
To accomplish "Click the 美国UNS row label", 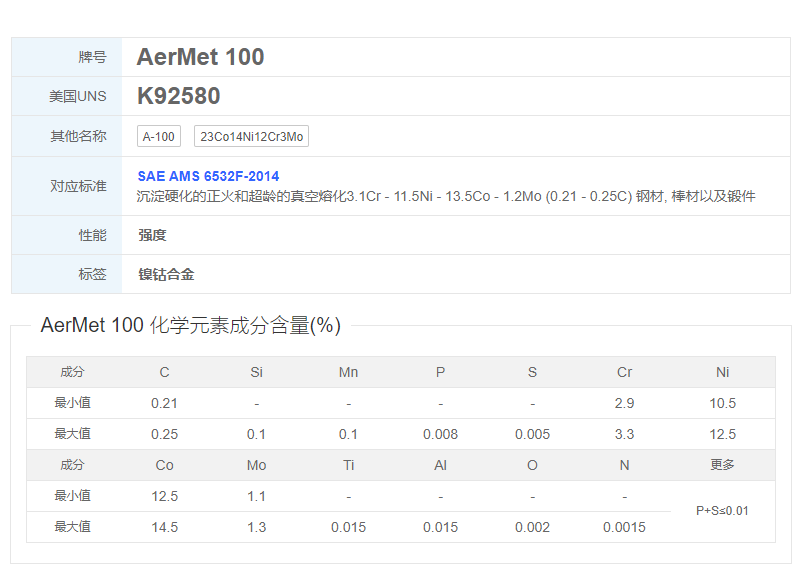I will [x=78, y=96].
